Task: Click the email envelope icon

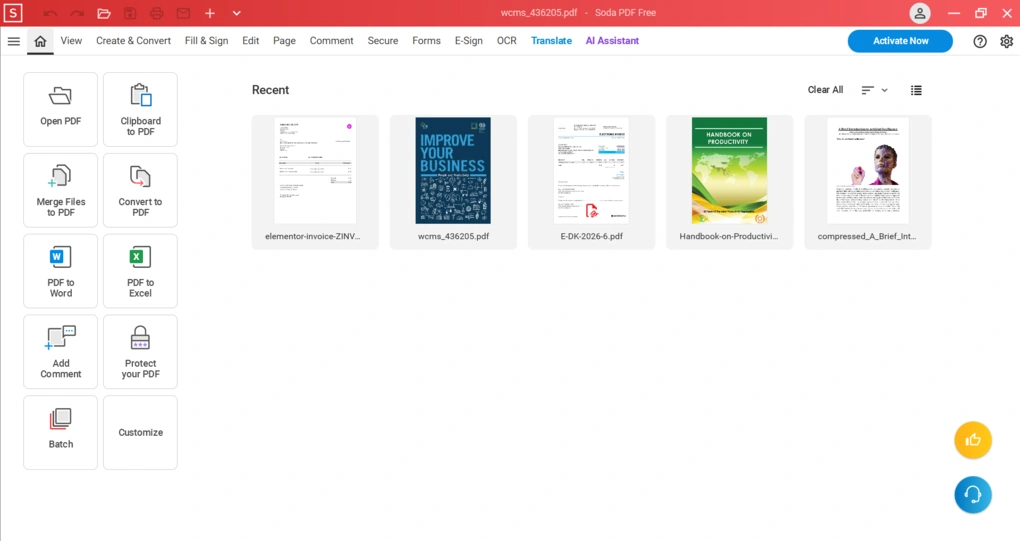Action: [x=183, y=14]
